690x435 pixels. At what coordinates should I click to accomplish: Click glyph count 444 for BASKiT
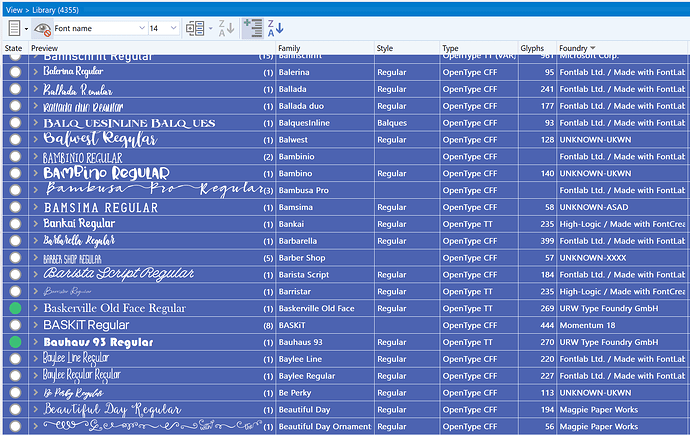[x=547, y=325]
